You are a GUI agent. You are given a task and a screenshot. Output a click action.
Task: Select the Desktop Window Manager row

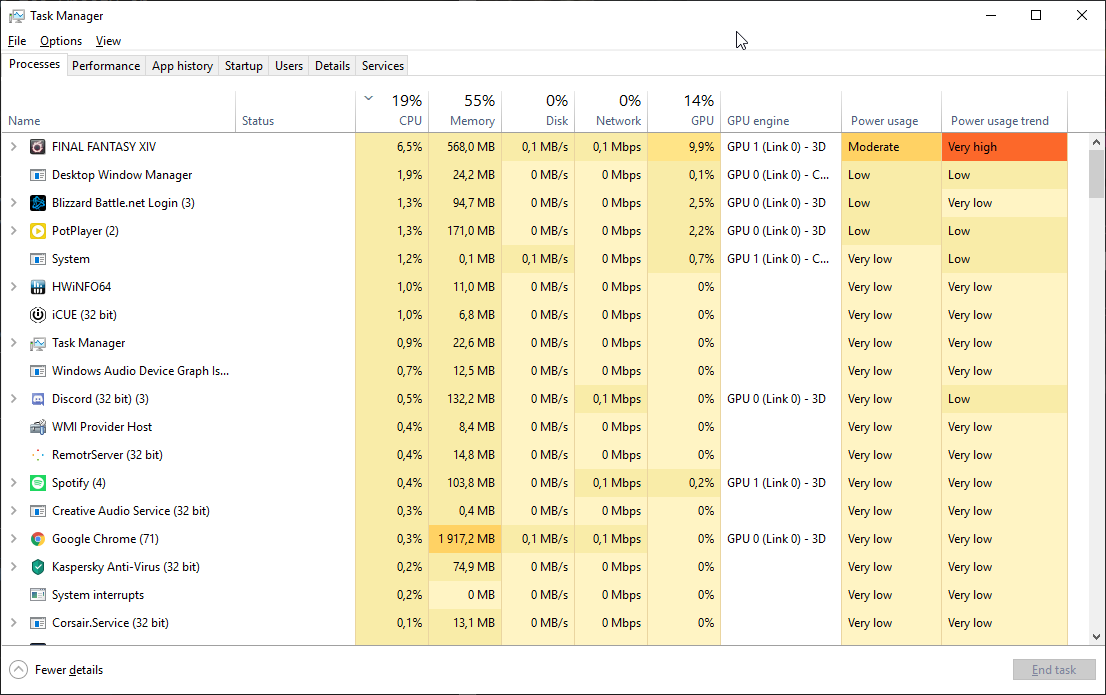pos(121,175)
